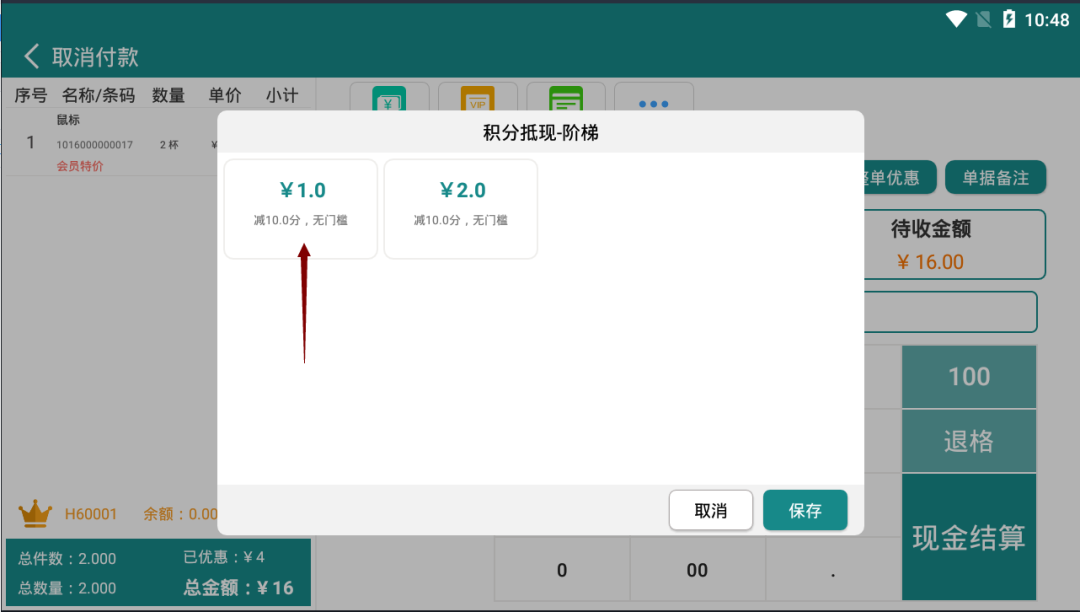1080x612 pixels.
Task: Tap the 100 quick amount key
Action: click(x=968, y=377)
